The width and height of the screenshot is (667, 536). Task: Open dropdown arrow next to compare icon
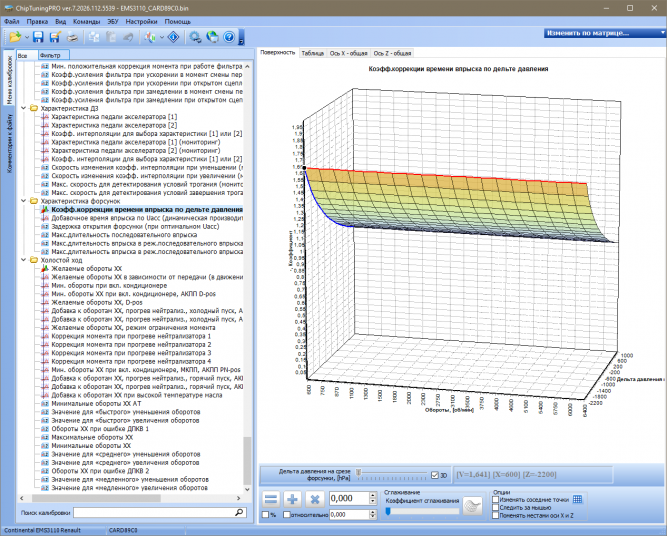[162, 38]
